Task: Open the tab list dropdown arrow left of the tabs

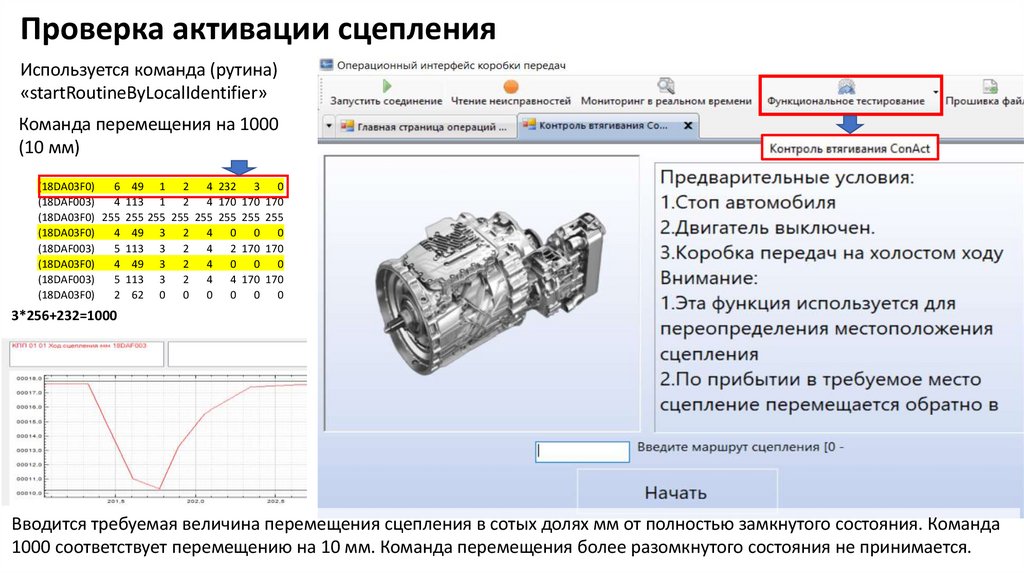Action: (x=329, y=126)
